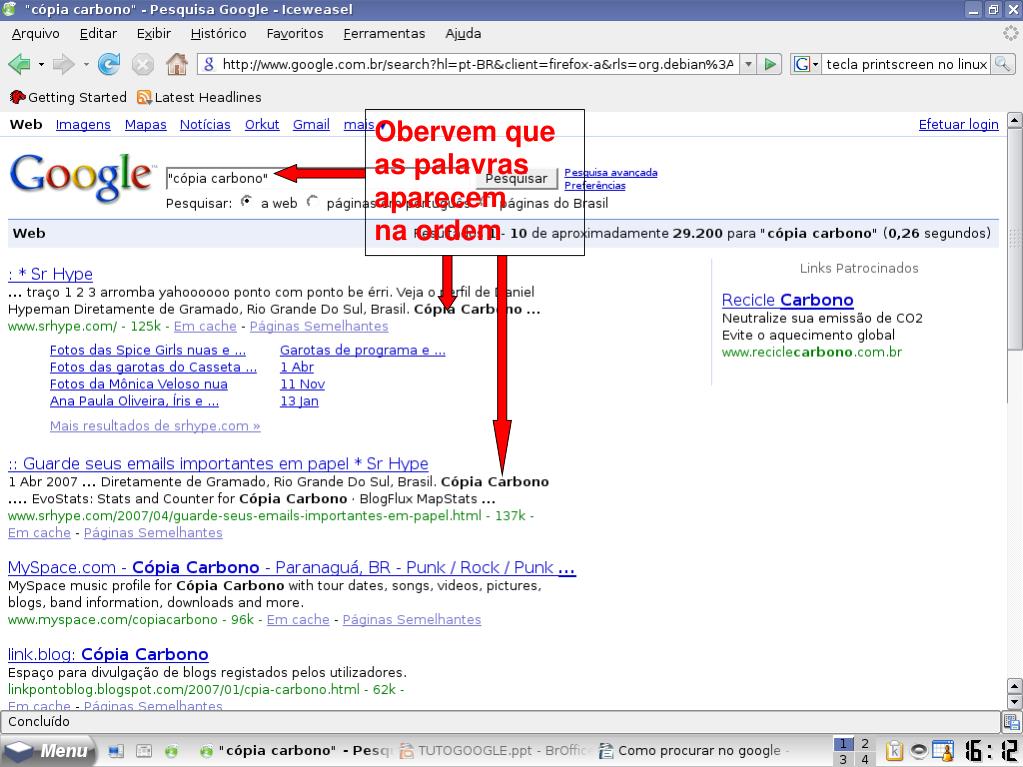Open the 'link.blog: Cópia Carbono' result
Screen dimensions: 1023x767
(x=108, y=654)
